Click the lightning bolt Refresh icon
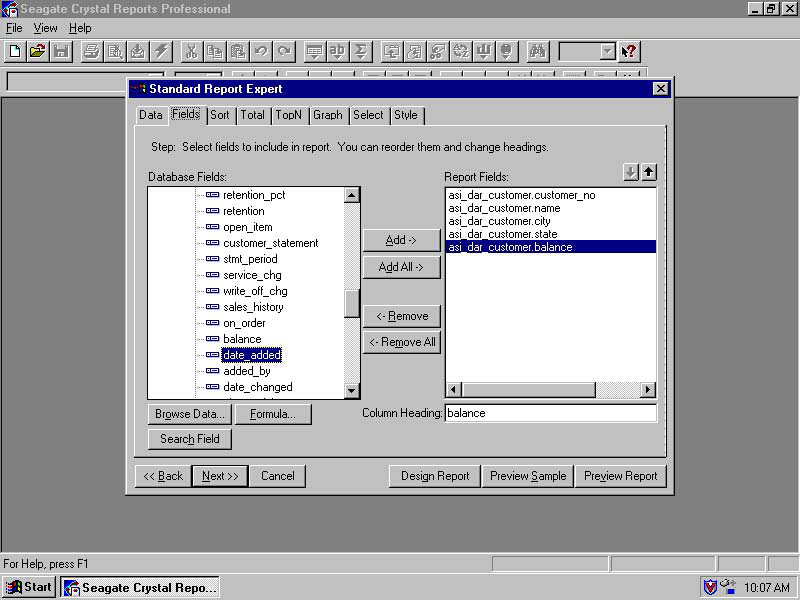 (x=161, y=52)
